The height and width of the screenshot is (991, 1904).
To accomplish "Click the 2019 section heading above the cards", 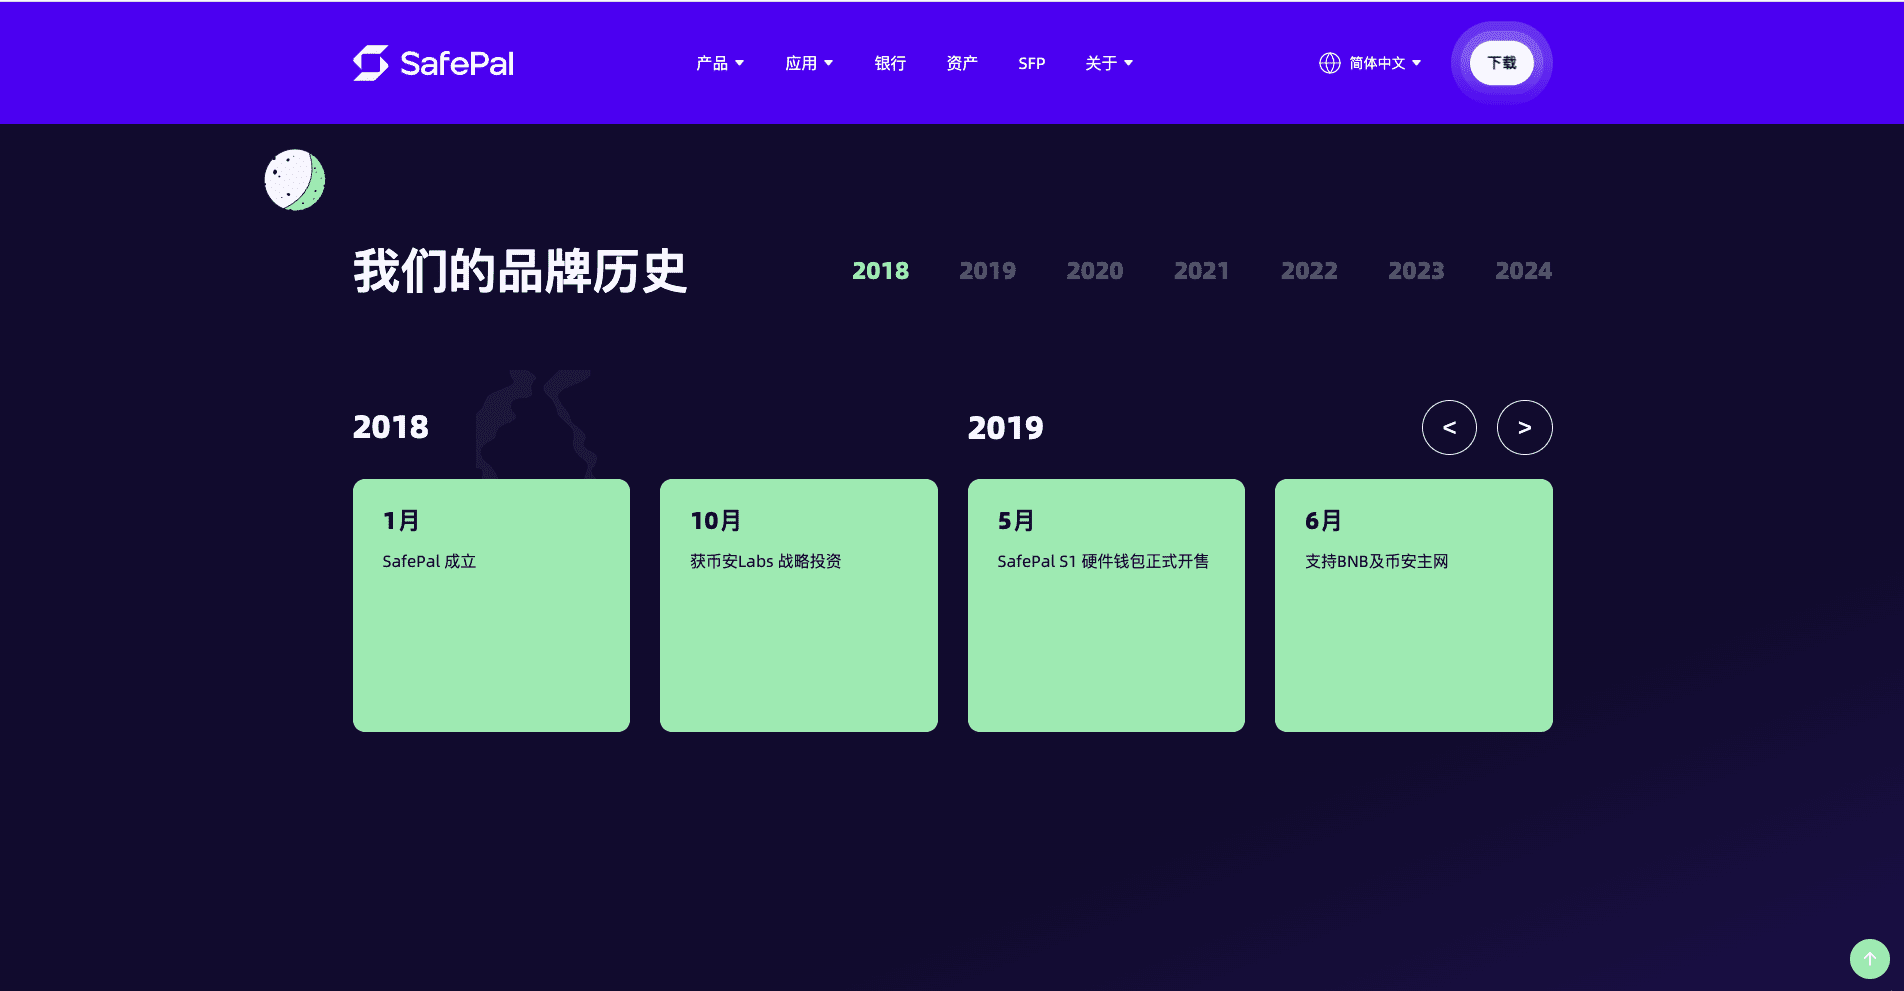I will [1006, 428].
